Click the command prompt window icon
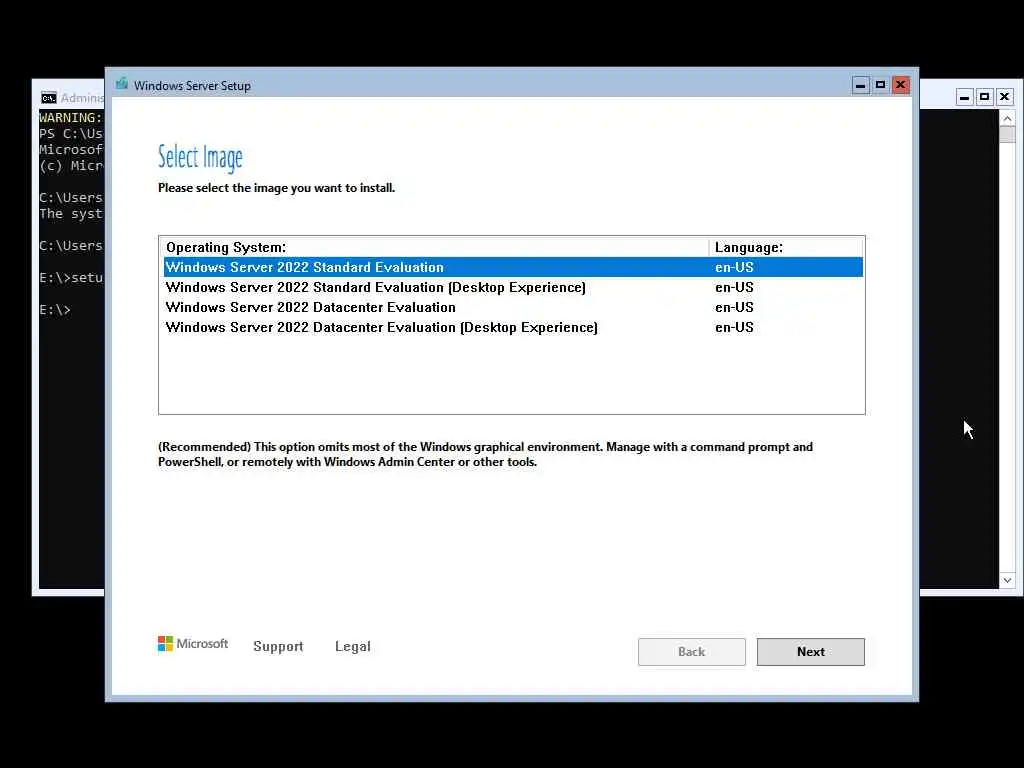The image size is (1024, 768). pos(48,98)
